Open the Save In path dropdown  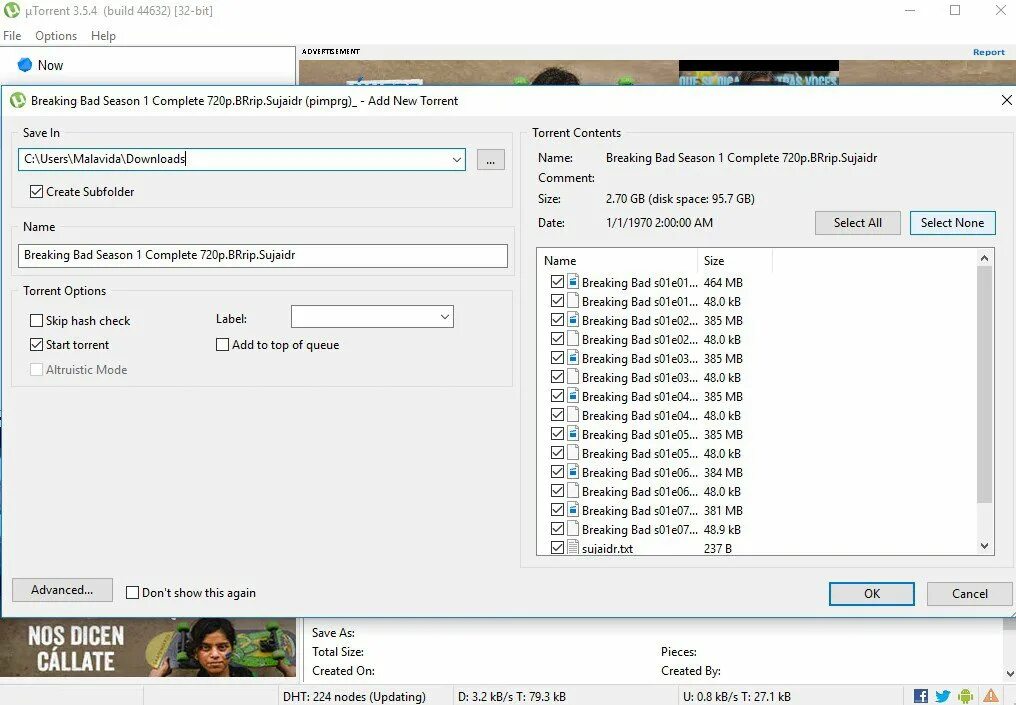(x=457, y=159)
